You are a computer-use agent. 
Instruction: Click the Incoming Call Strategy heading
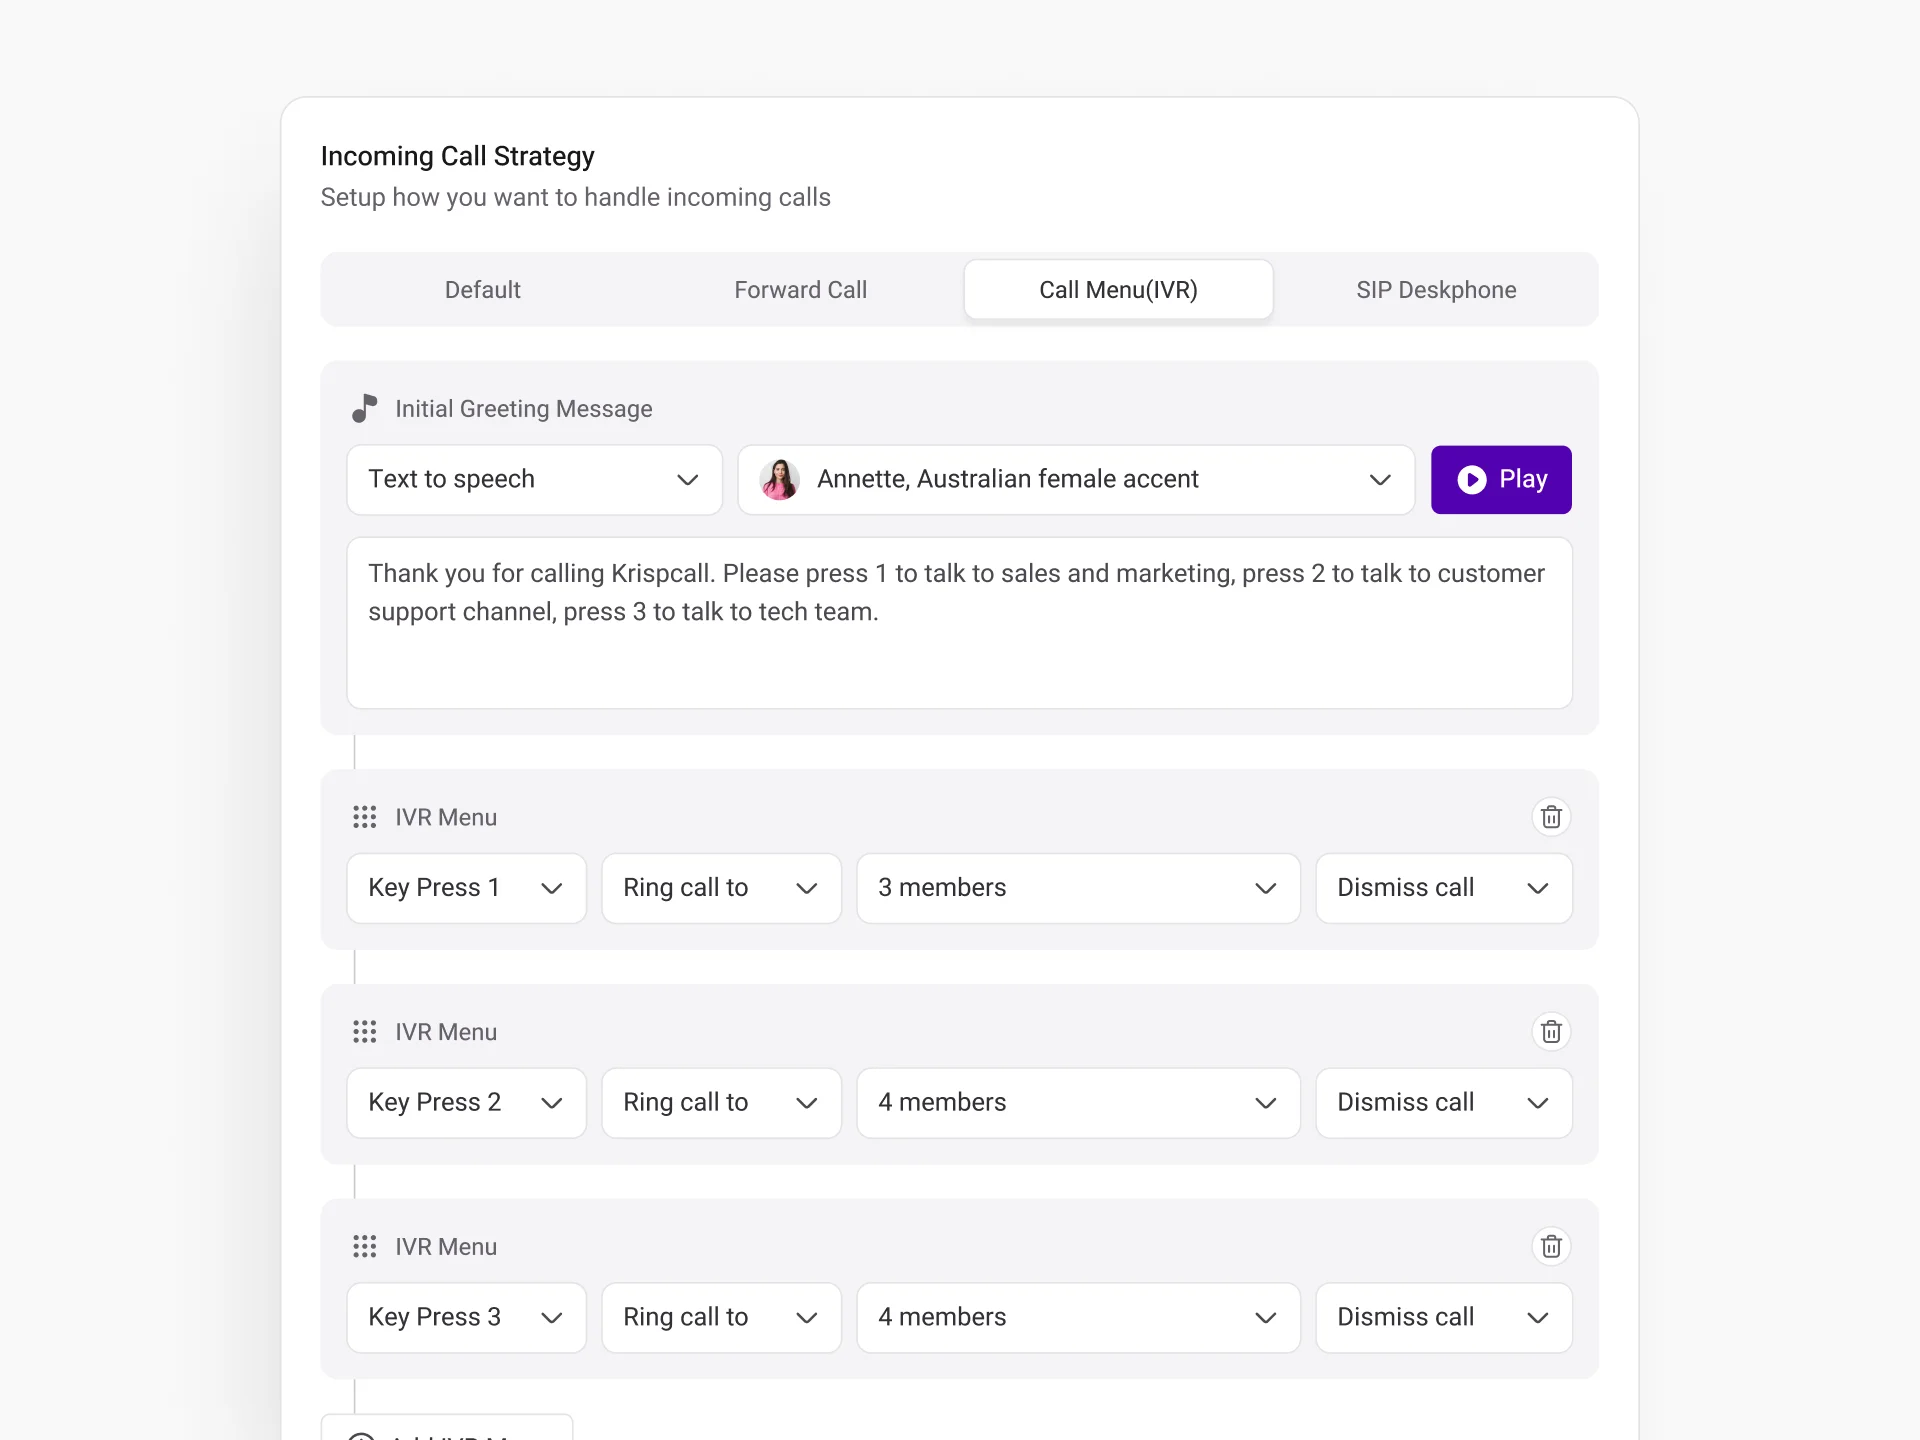pyautogui.click(x=457, y=156)
